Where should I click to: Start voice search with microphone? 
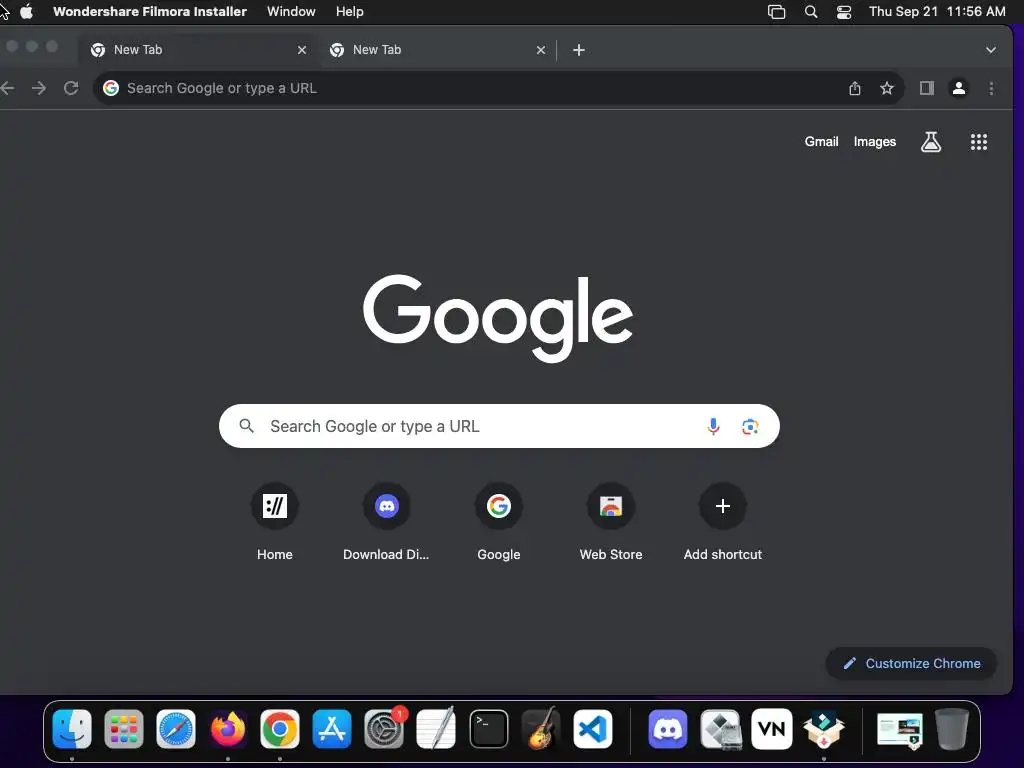pos(713,426)
